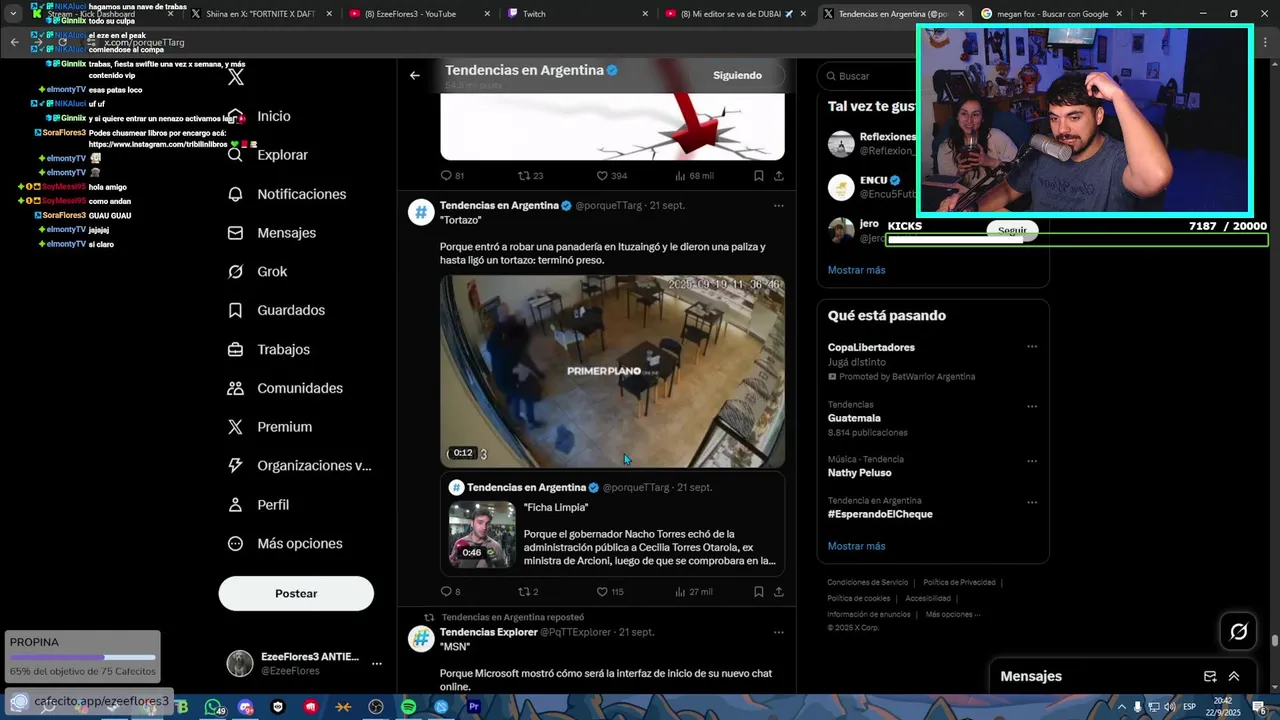Image resolution: width=1280 pixels, height=720 pixels.
Task: Go back with the profile back arrow
Action: (415, 75)
